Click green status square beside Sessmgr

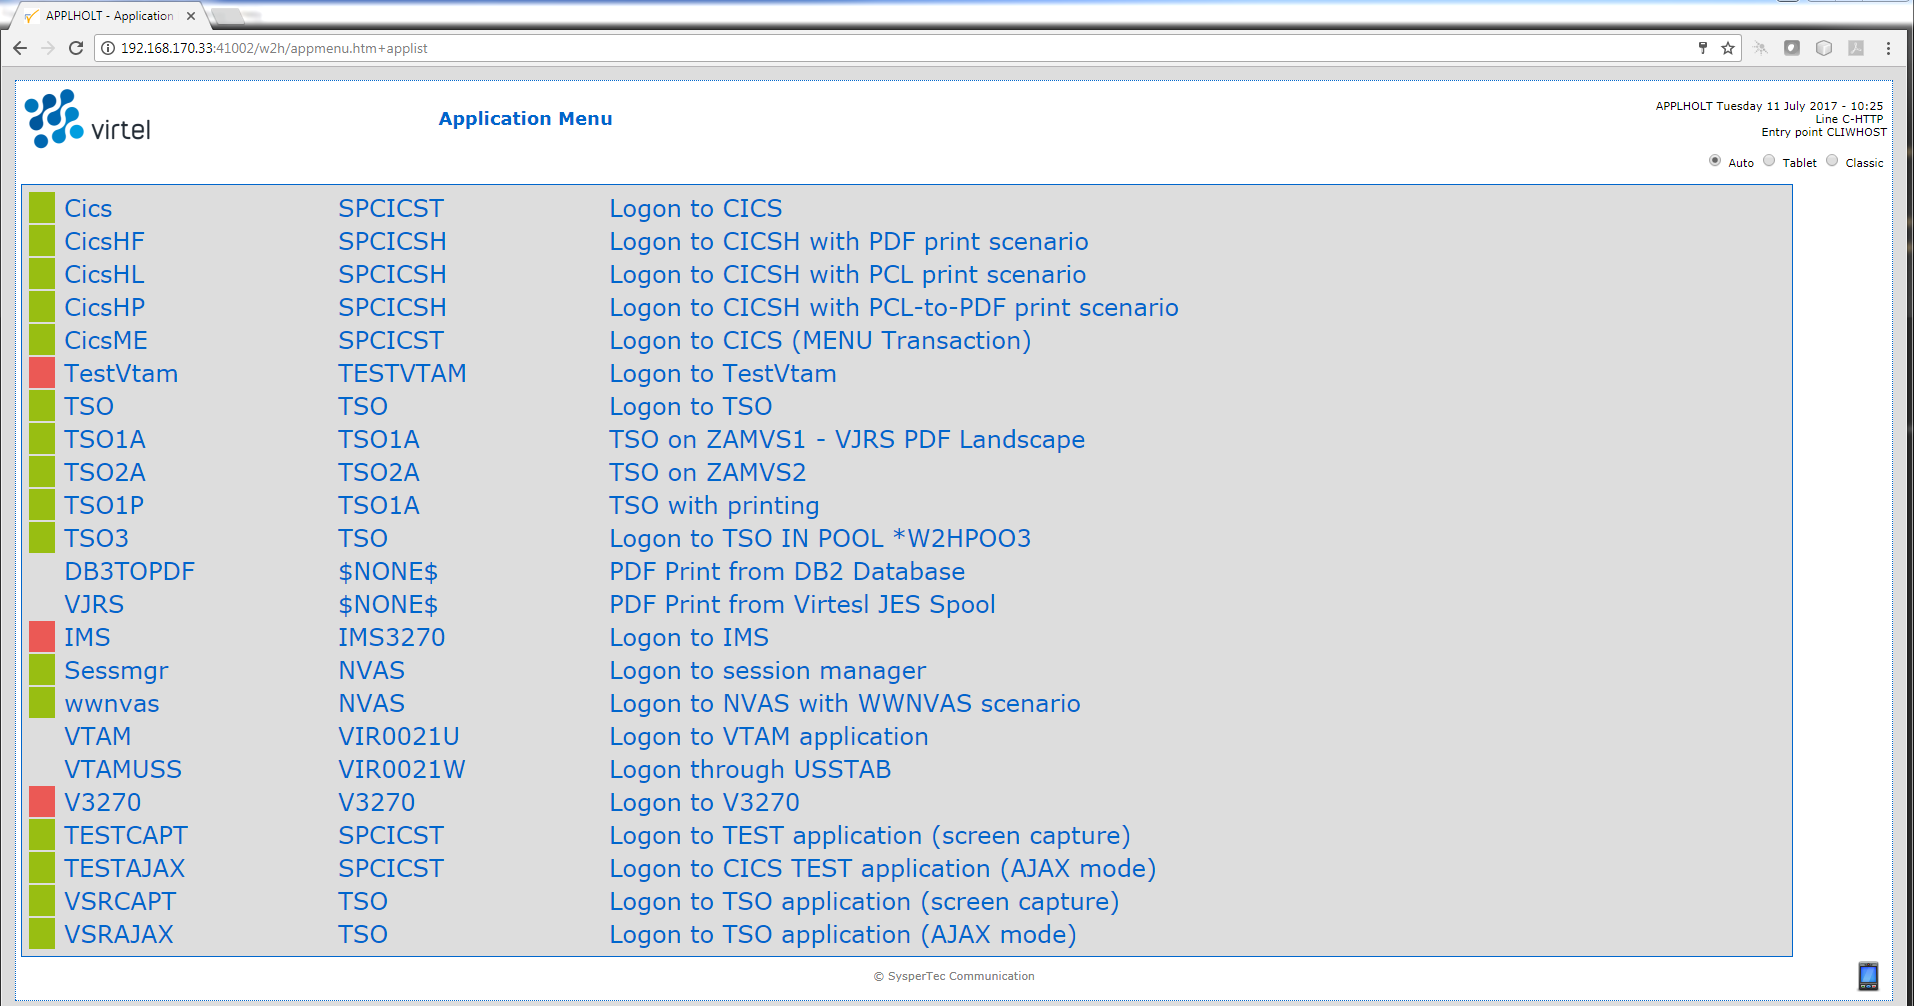click(42, 670)
